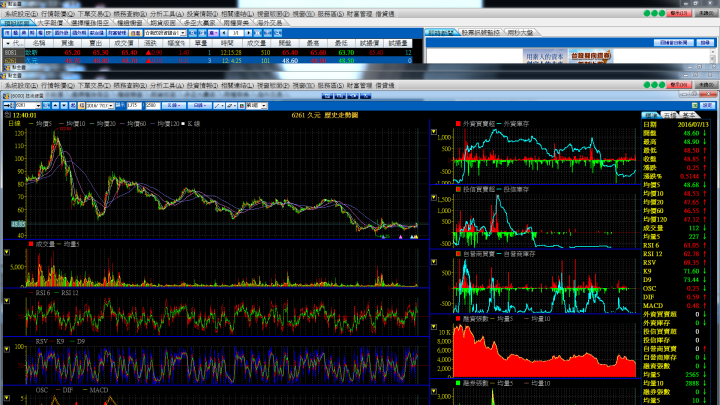Toggle the 興 market filter button
The width and height of the screenshot is (720, 405).
(24, 33)
